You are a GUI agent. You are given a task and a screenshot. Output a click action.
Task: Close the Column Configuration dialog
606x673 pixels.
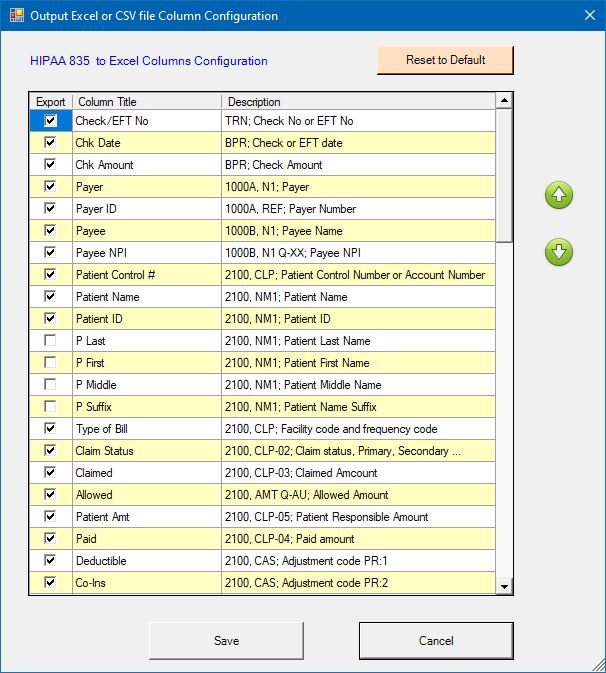tap(590, 15)
